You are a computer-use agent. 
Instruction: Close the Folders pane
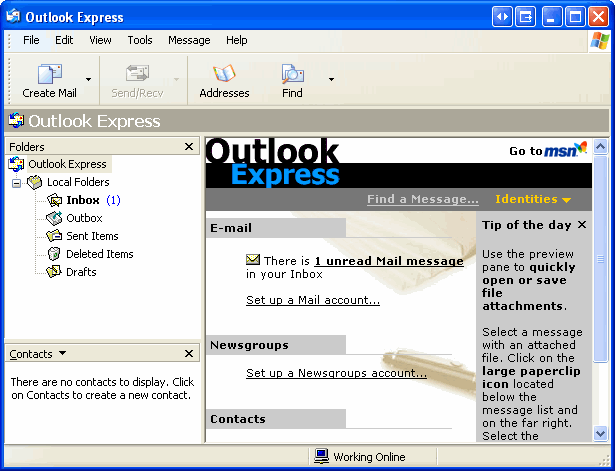click(189, 147)
